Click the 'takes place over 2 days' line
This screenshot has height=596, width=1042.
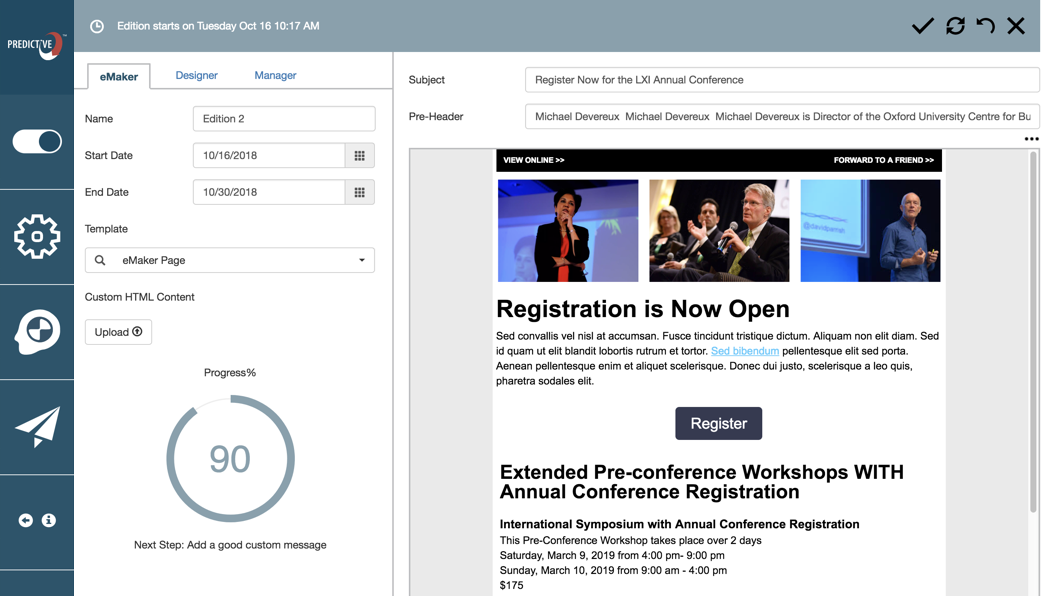631,540
